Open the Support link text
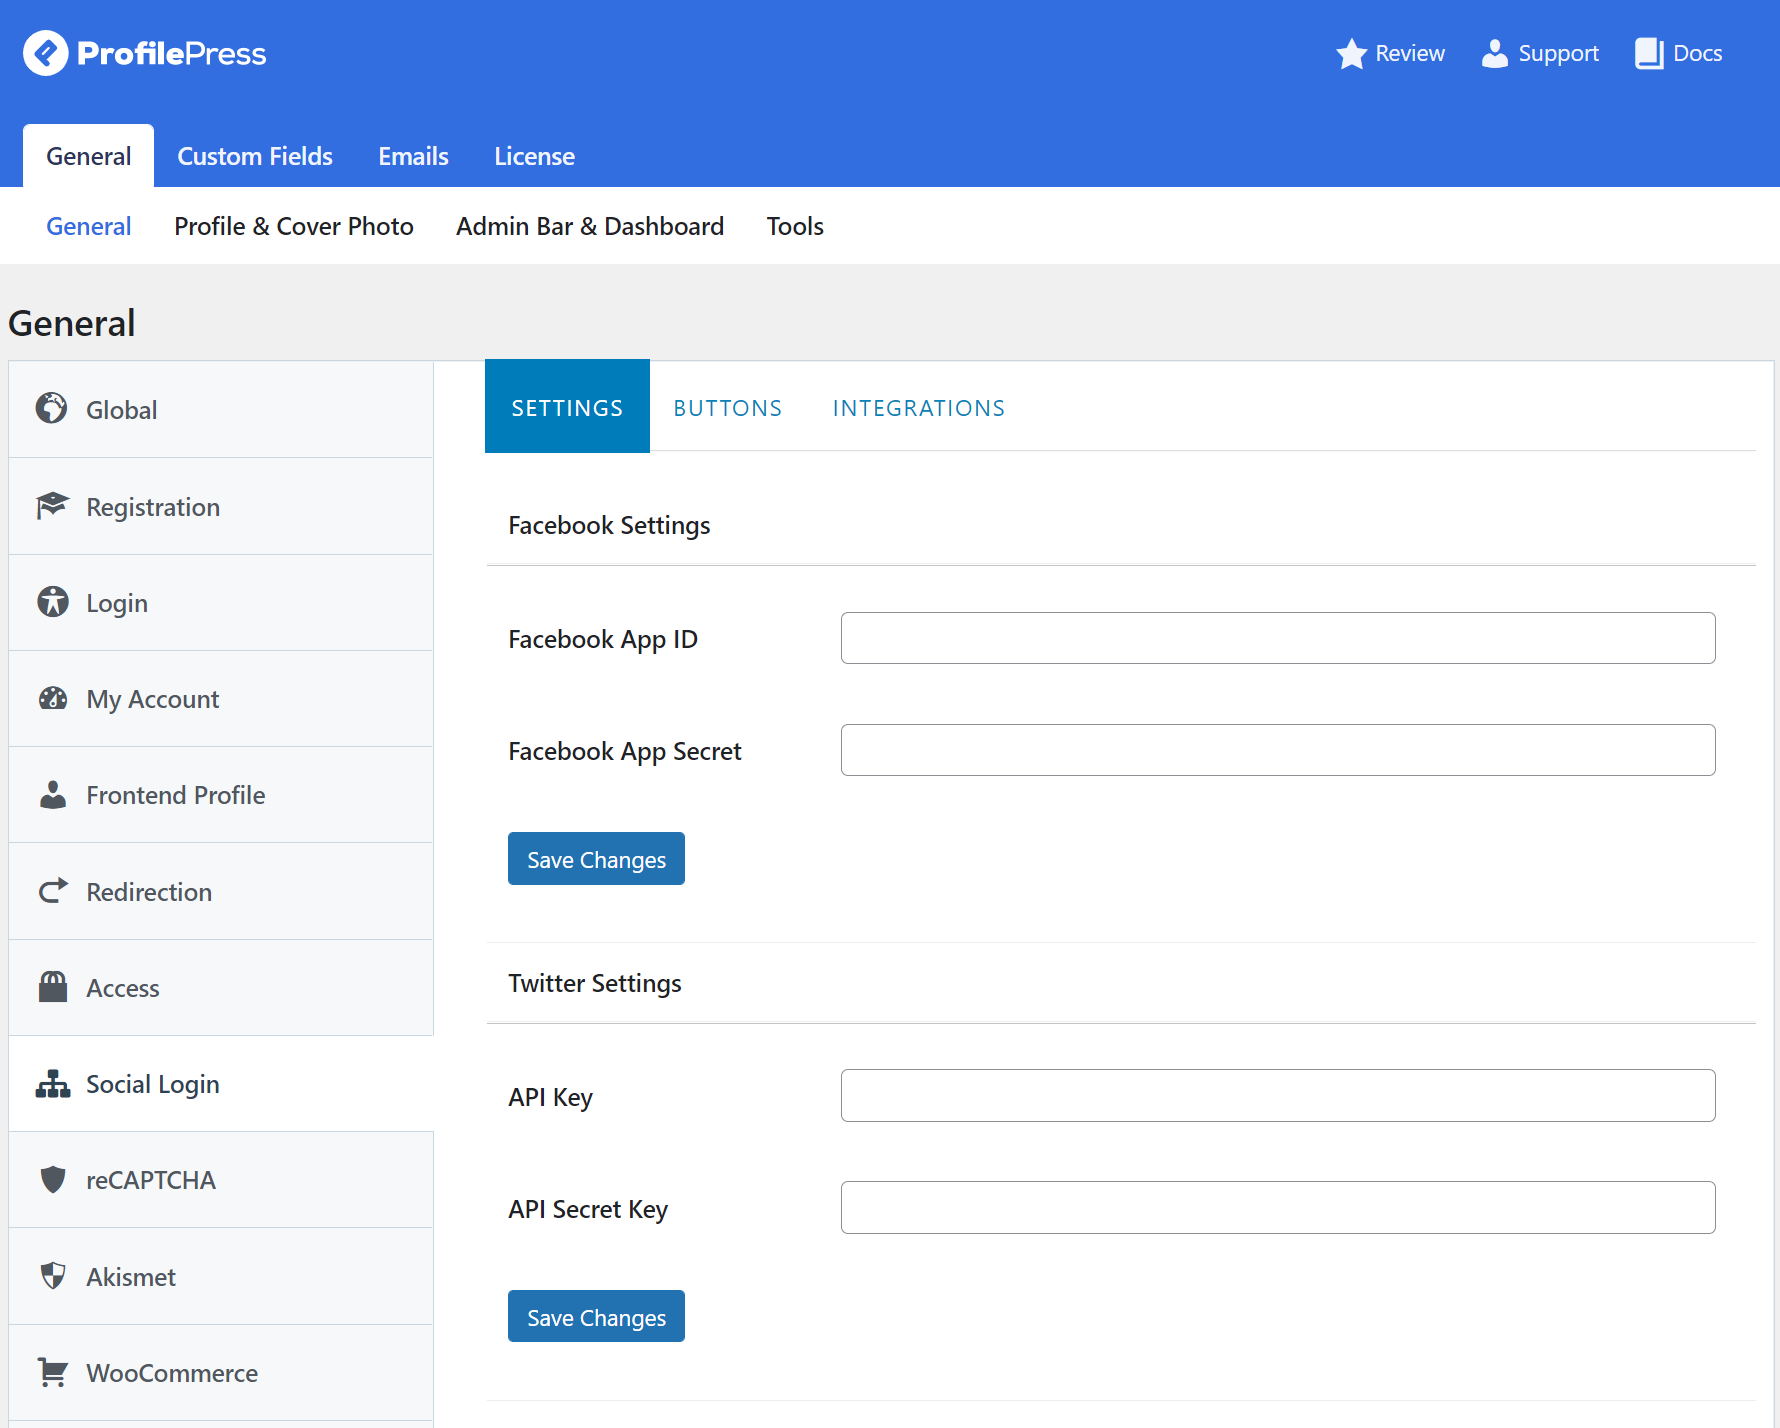 [x=1558, y=54]
